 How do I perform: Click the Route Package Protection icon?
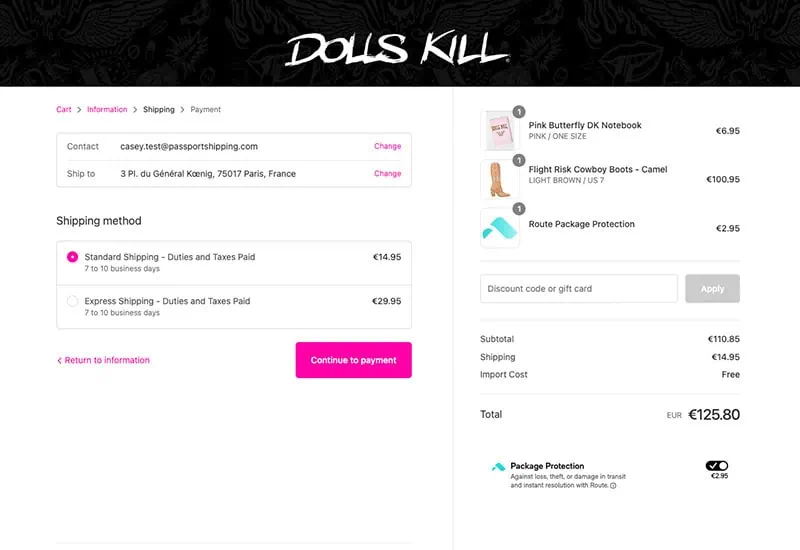[499, 228]
